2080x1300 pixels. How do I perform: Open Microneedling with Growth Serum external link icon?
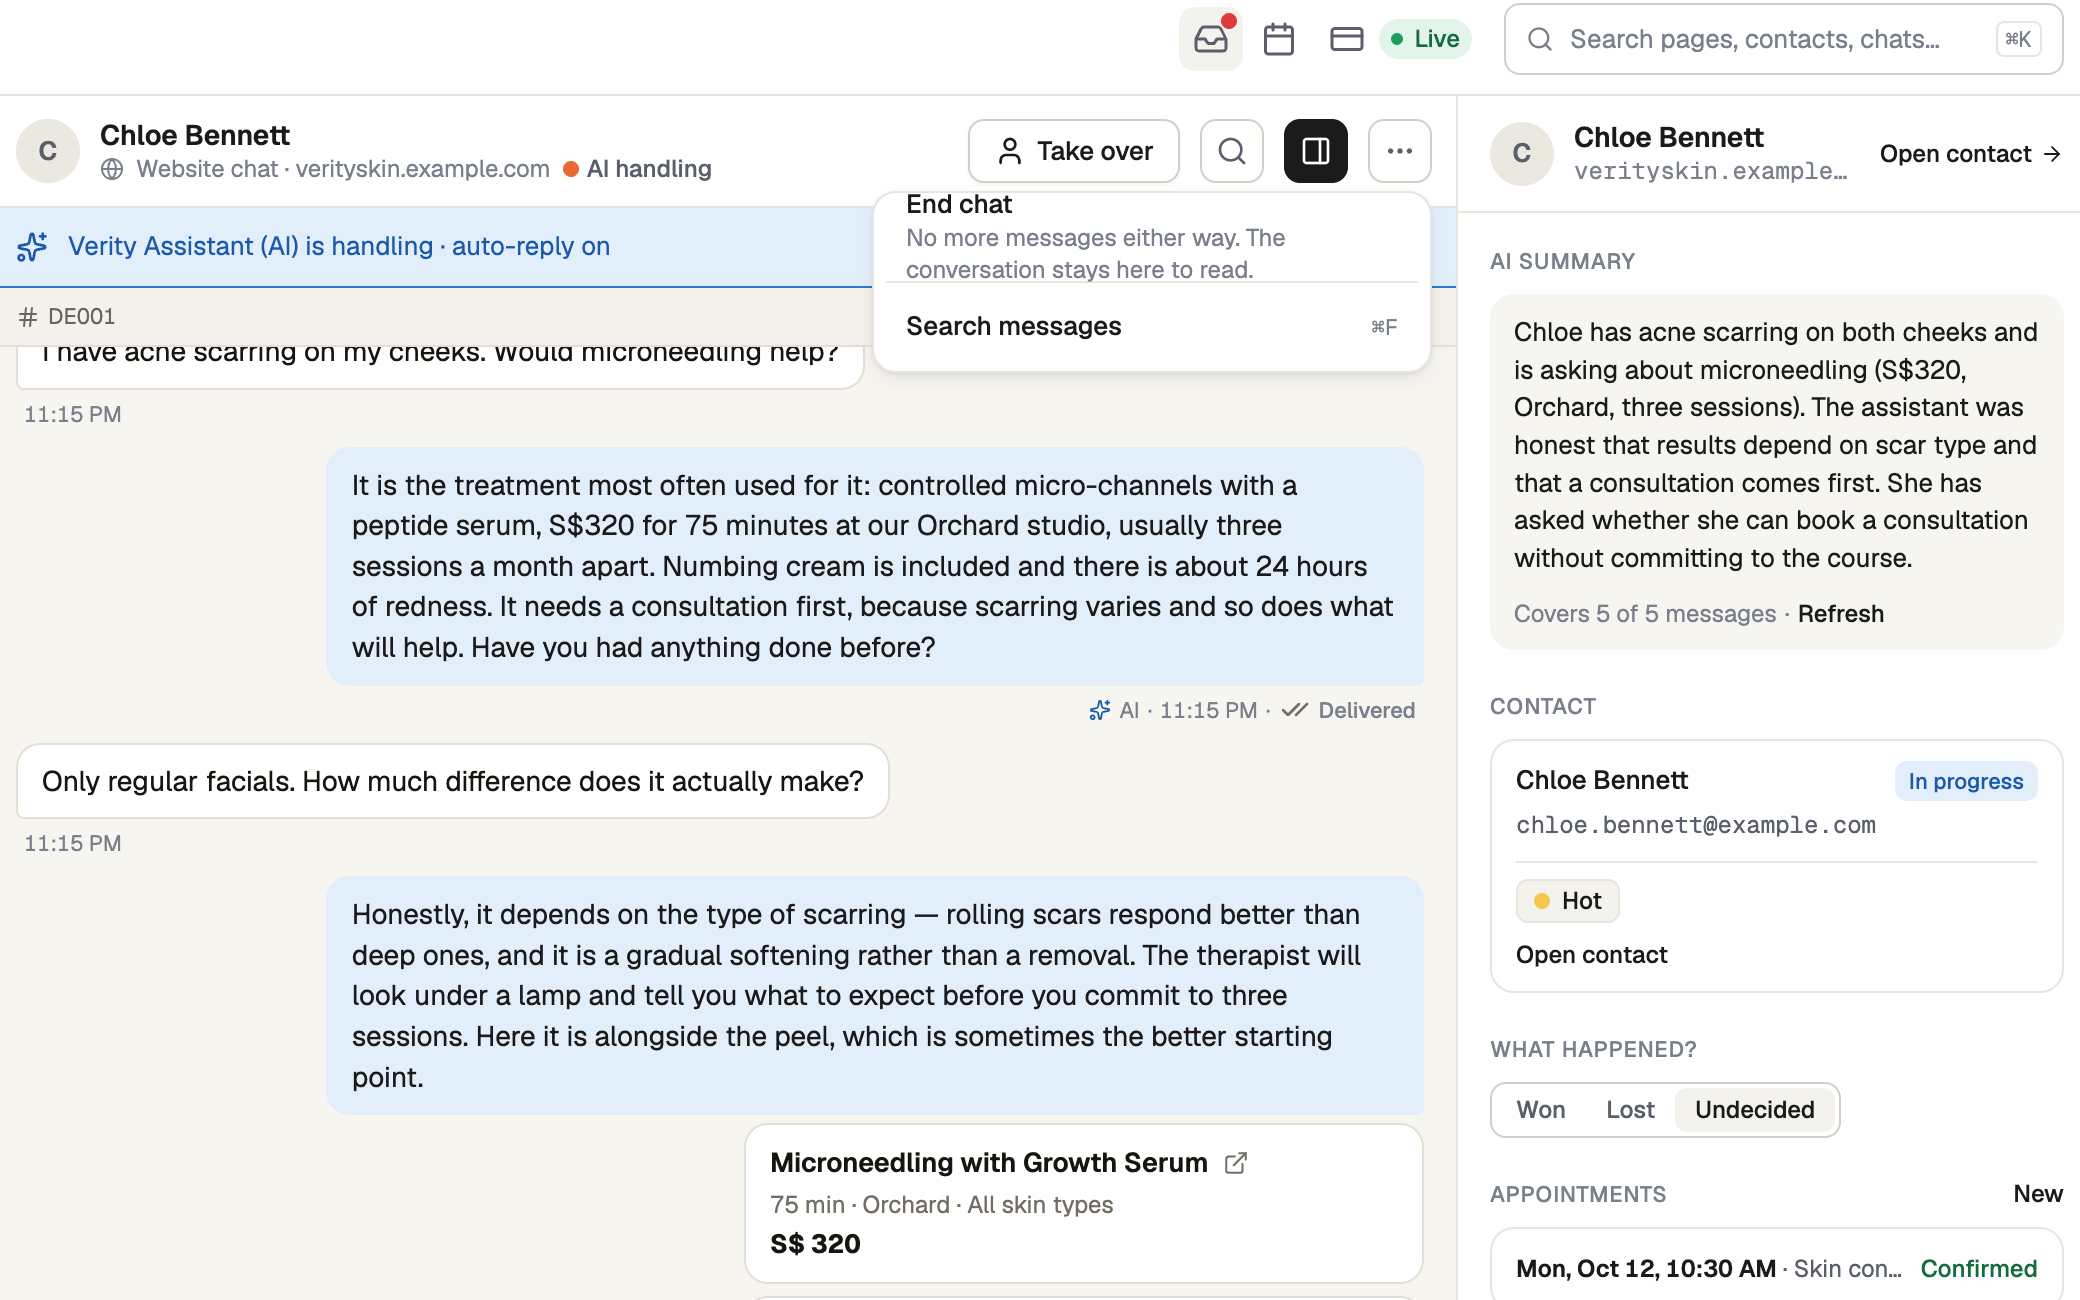pyautogui.click(x=1236, y=1163)
